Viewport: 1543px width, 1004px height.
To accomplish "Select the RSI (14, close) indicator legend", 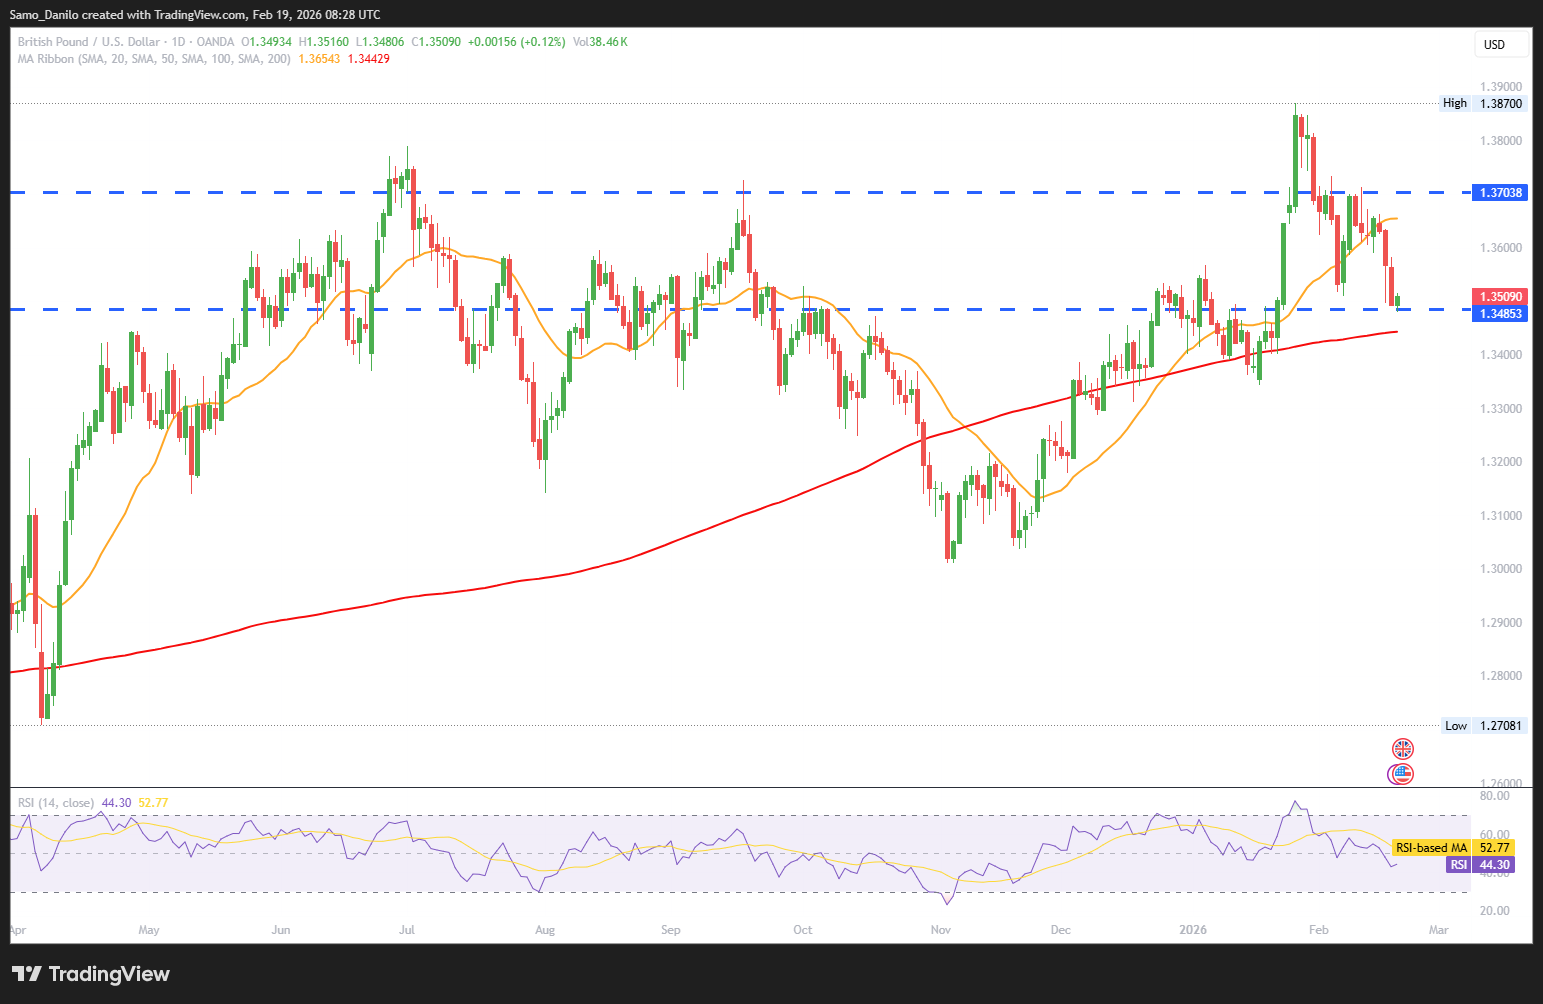I will pyautogui.click(x=56, y=803).
